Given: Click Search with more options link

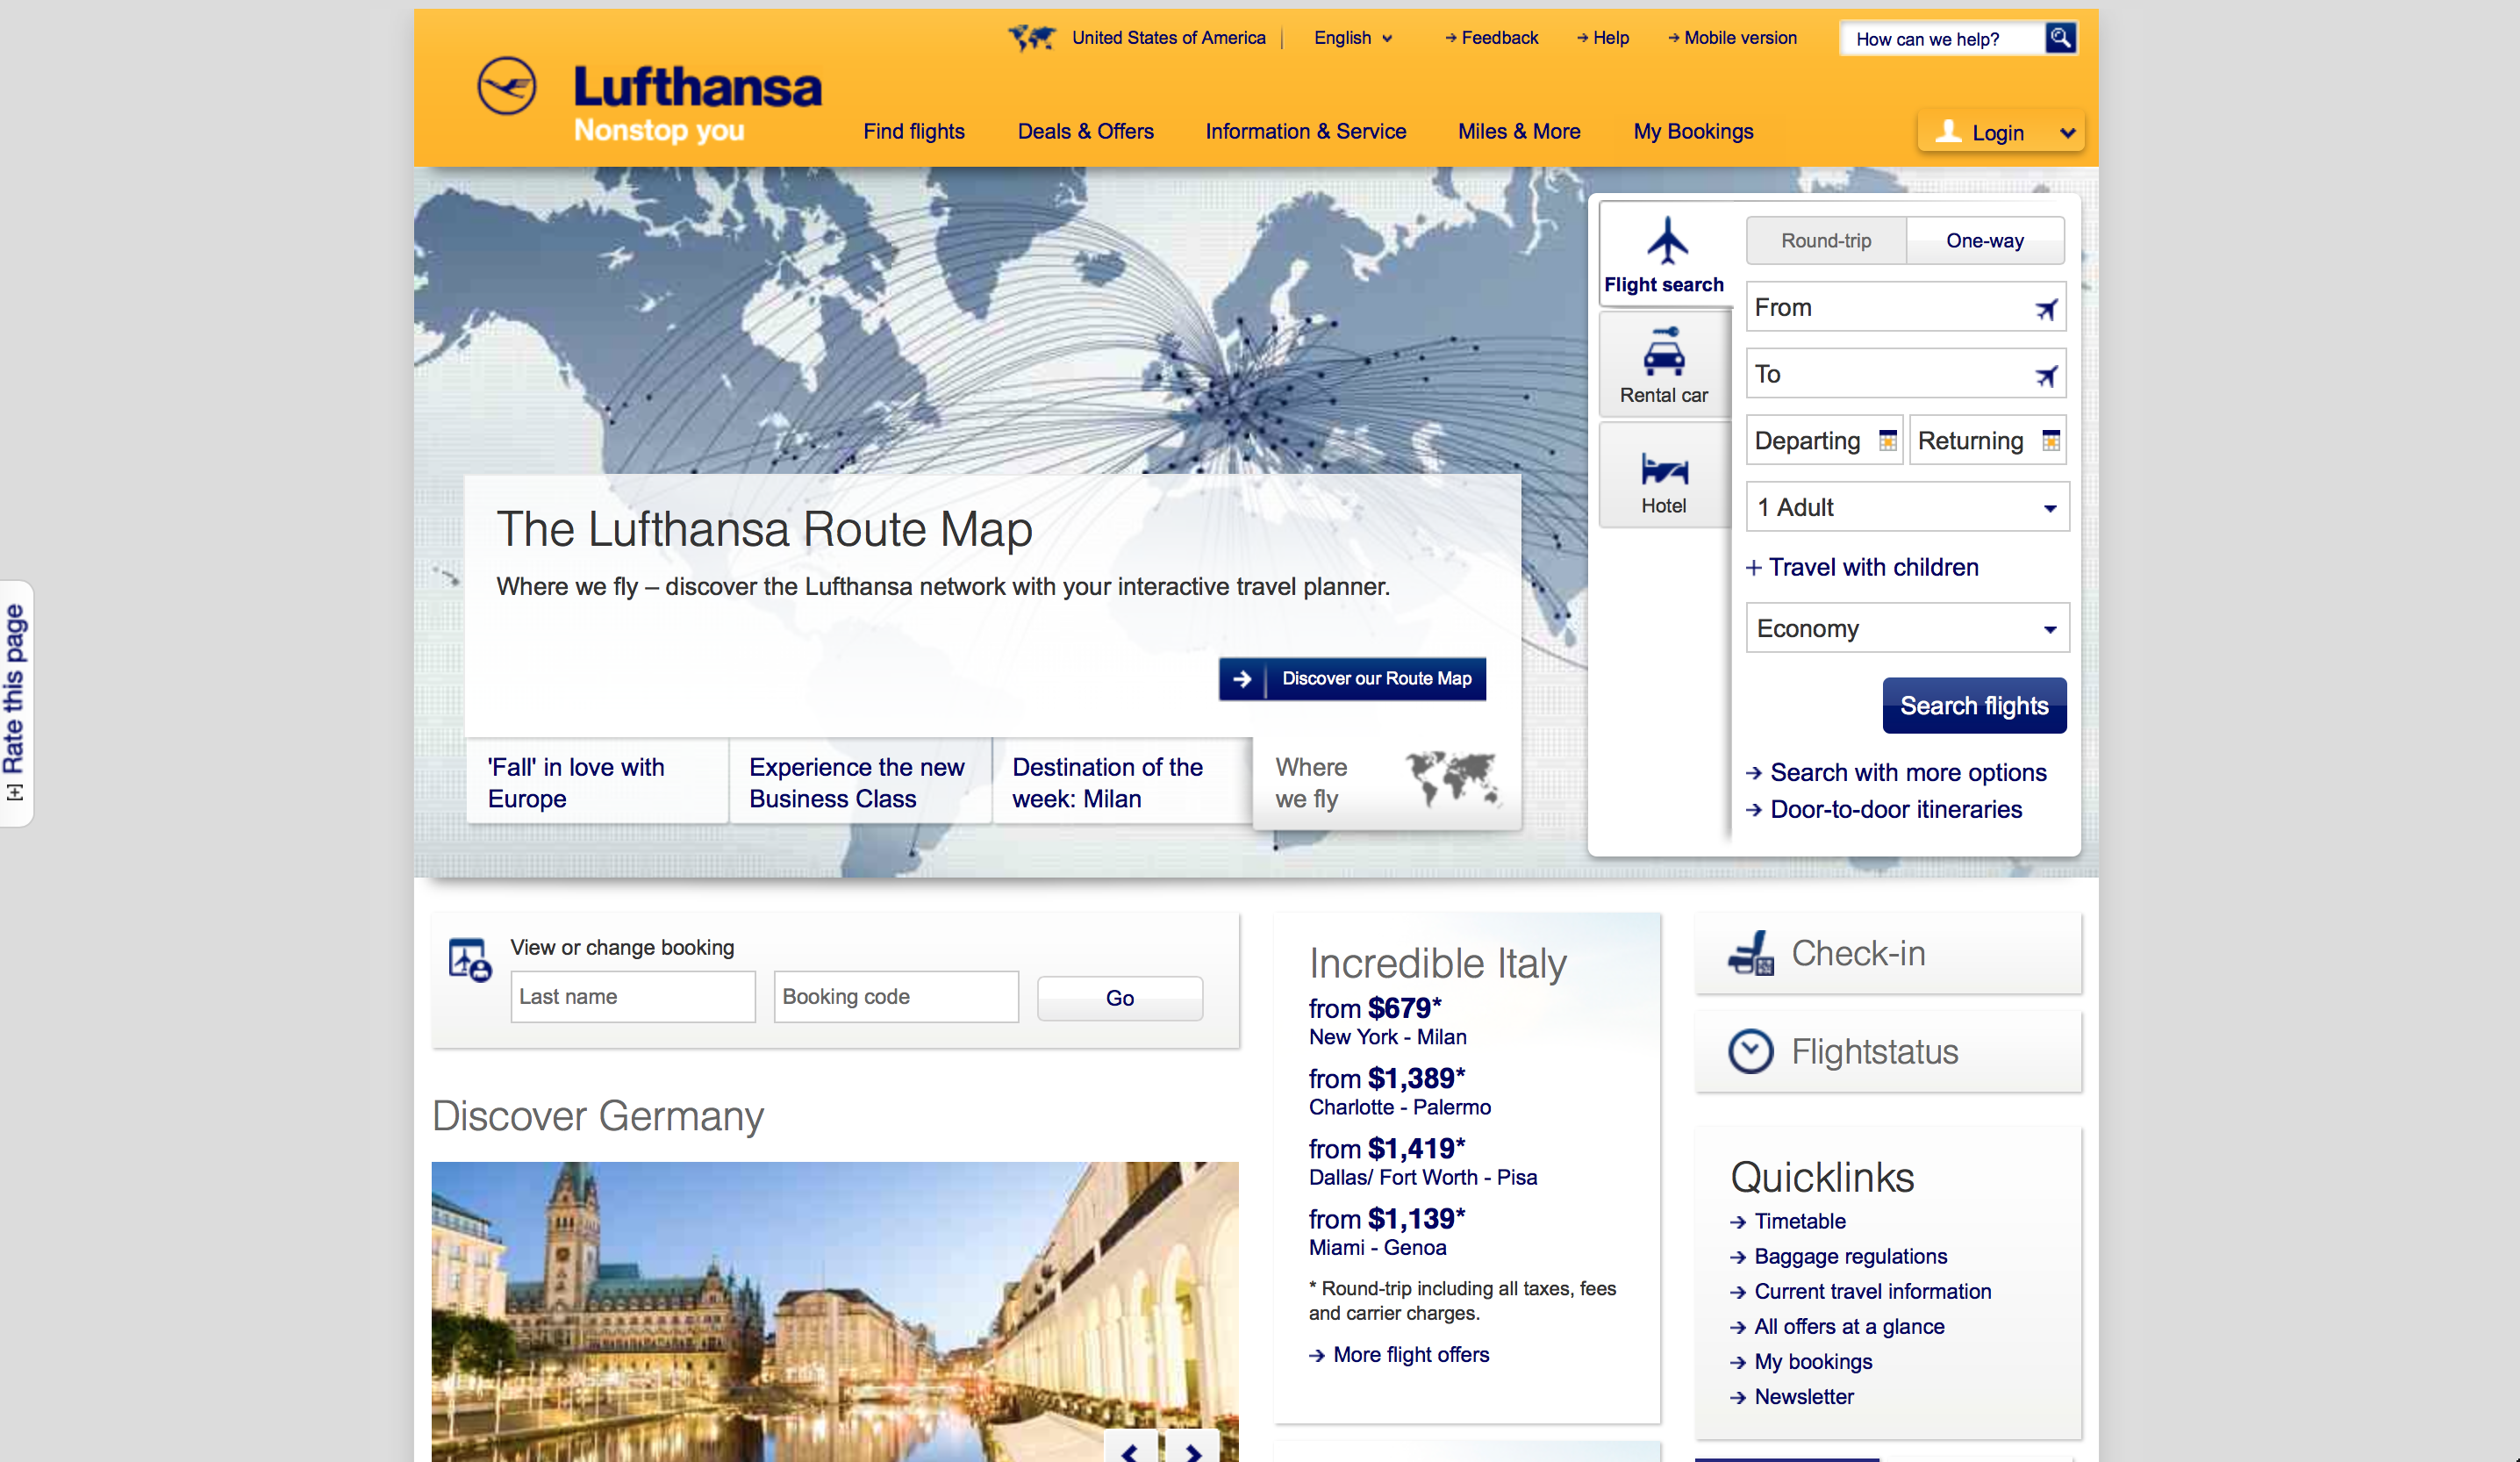Looking at the screenshot, I should click(x=1896, y=773).
